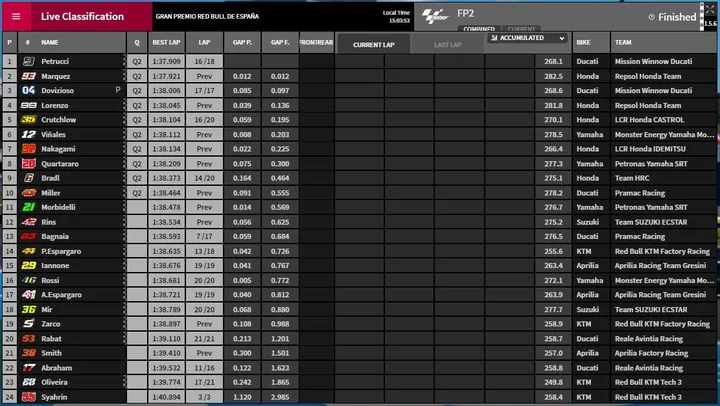Click the FP2 session label
Viewport: 720px width, 406px height.
[x=465, y=13]
